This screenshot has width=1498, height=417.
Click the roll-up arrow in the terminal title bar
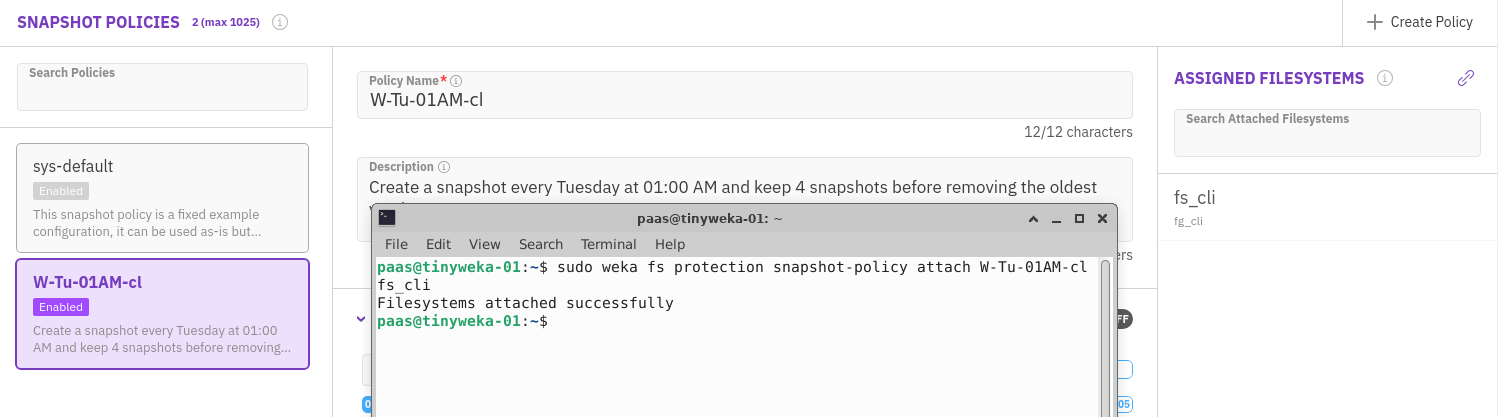(1035, 218)
